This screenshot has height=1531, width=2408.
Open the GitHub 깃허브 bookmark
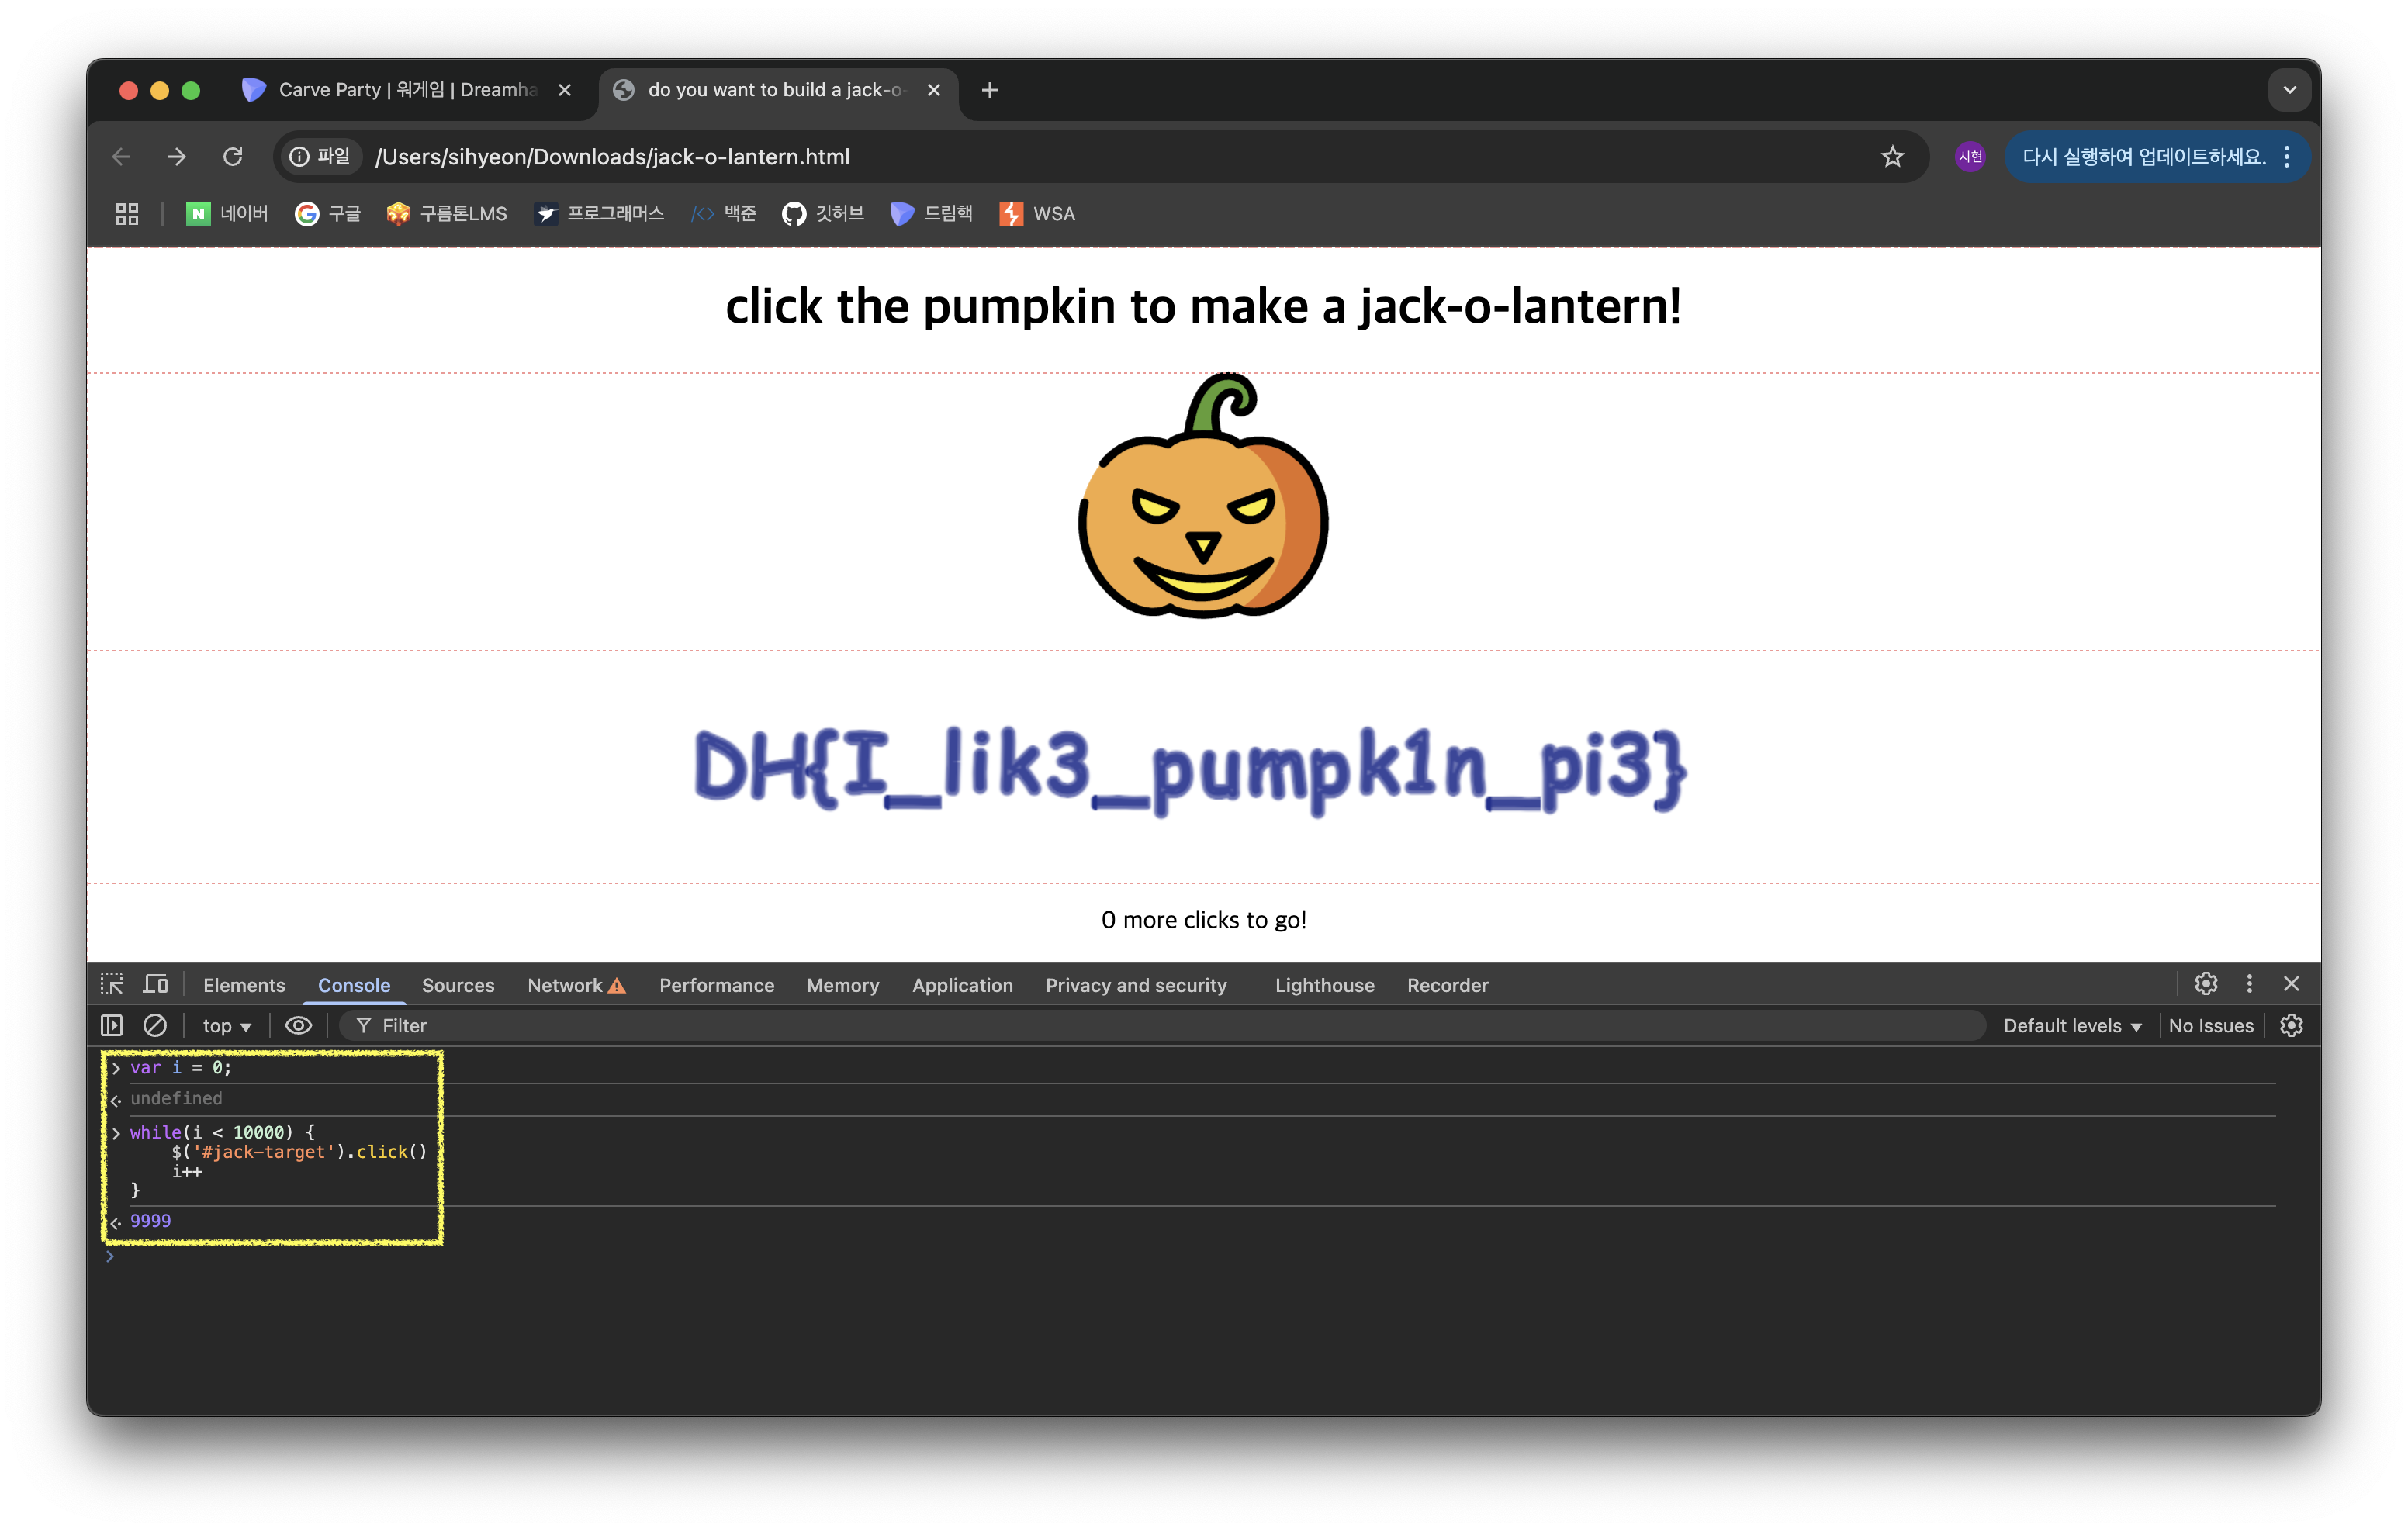click(822, 214)
